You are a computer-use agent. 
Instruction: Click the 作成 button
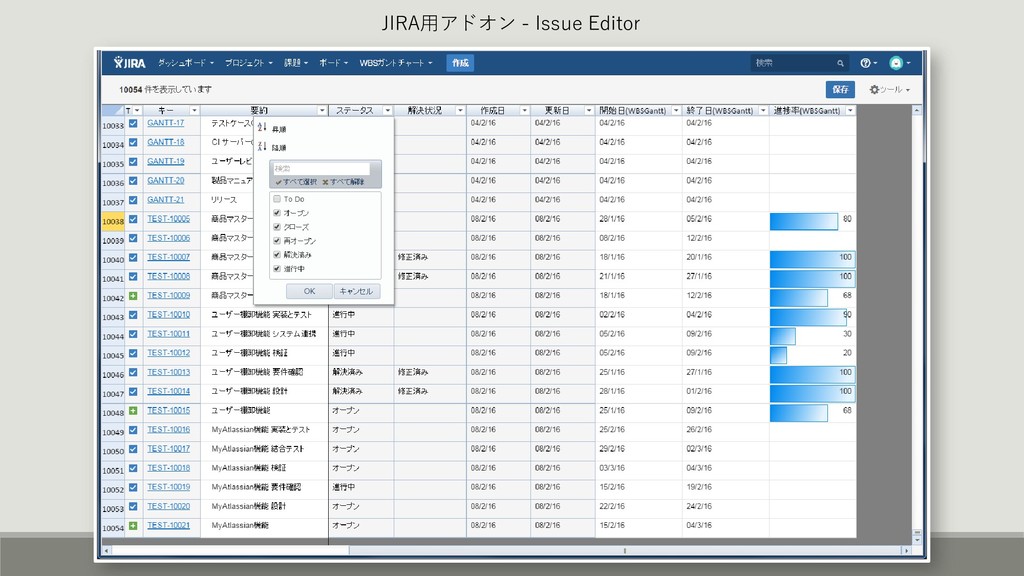pyautogui.click(x=460, y=63)
